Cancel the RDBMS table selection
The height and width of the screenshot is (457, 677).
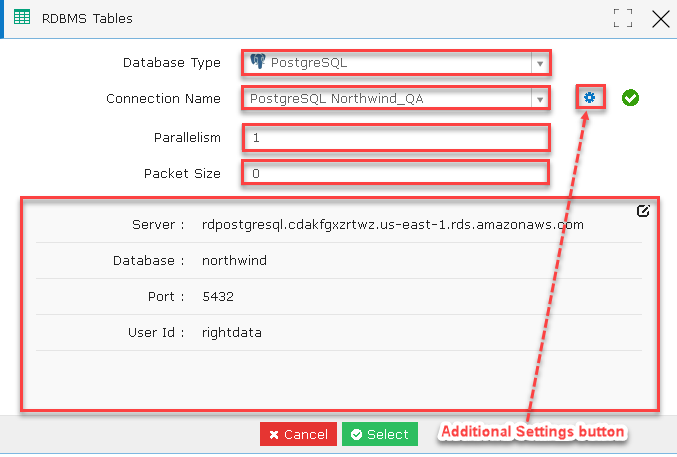pos(298,434)
